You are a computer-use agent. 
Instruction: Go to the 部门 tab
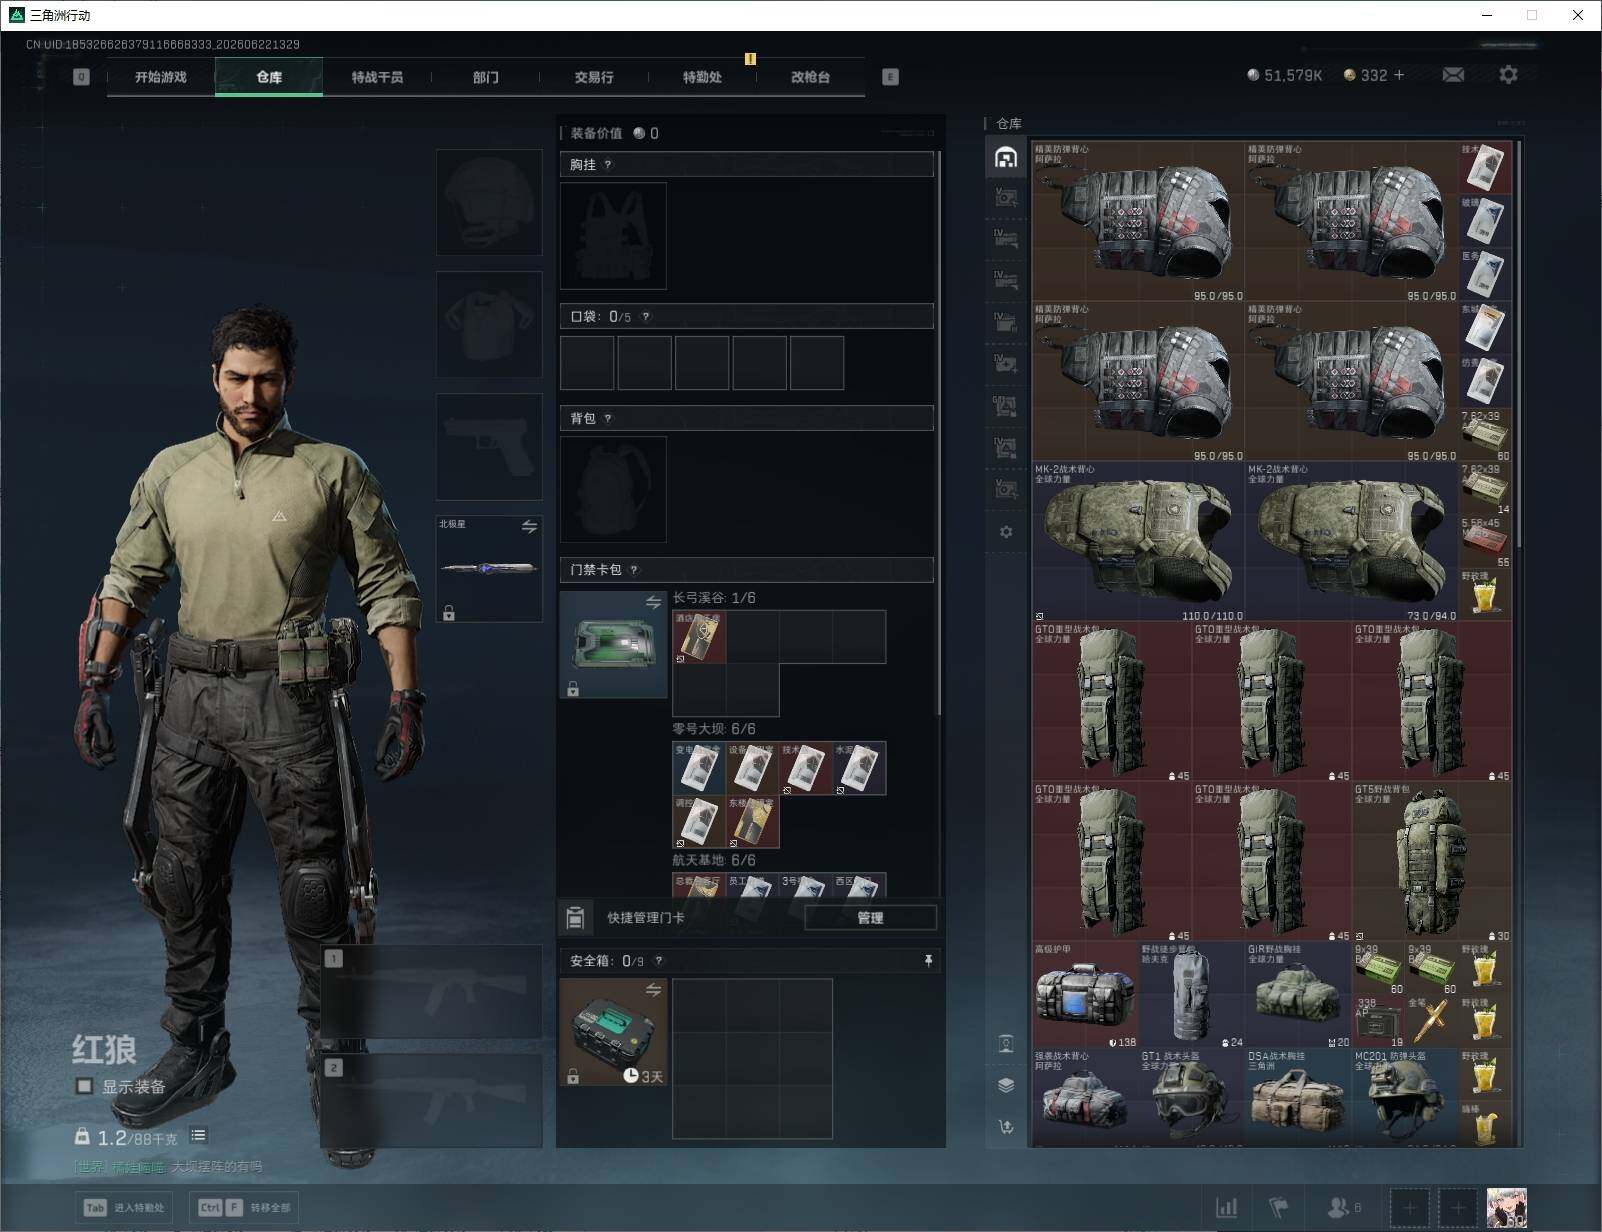pos(486,77)
